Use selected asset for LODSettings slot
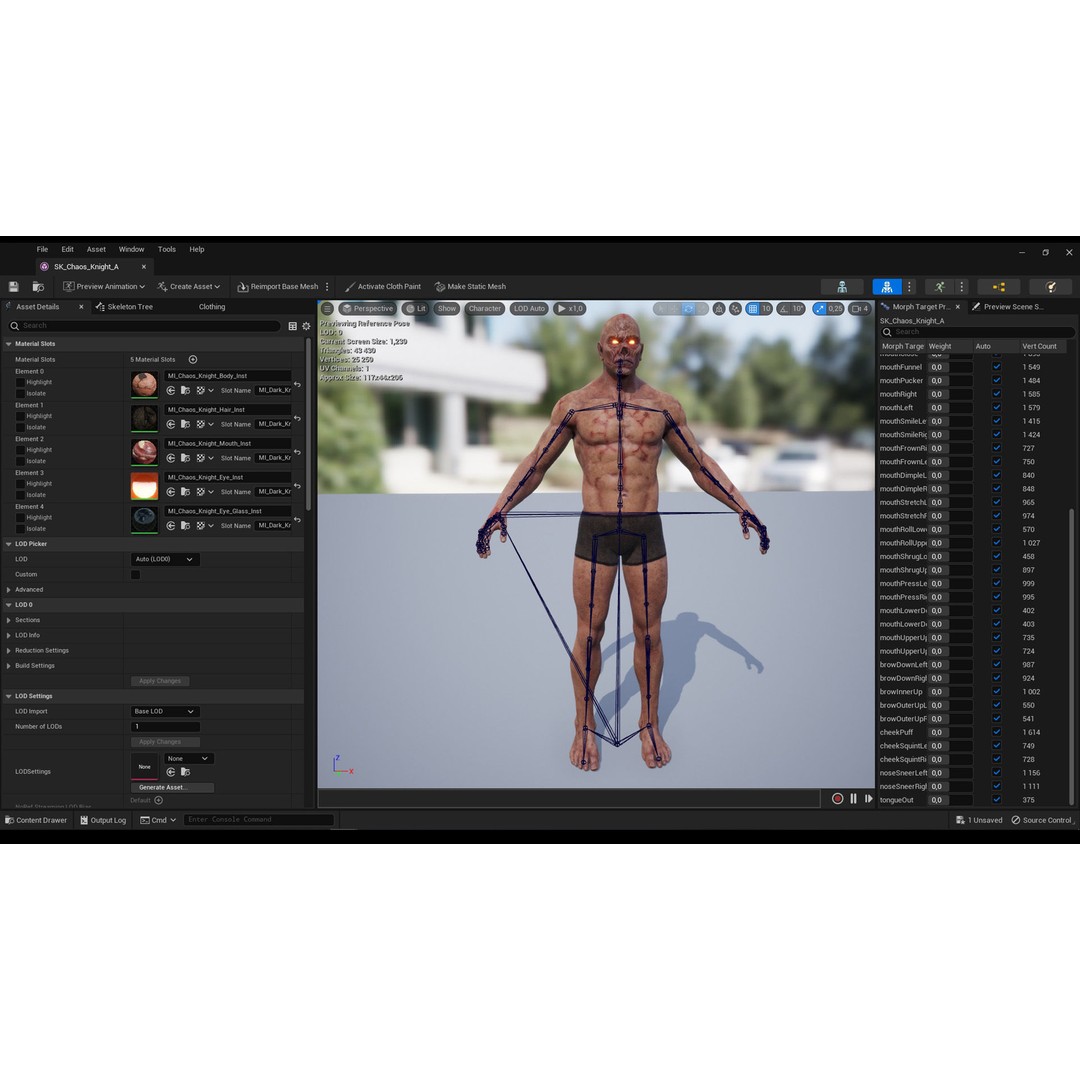The width and height of the screenshot is (1080, 1080). pyautogui.click(x=171, y=772)
